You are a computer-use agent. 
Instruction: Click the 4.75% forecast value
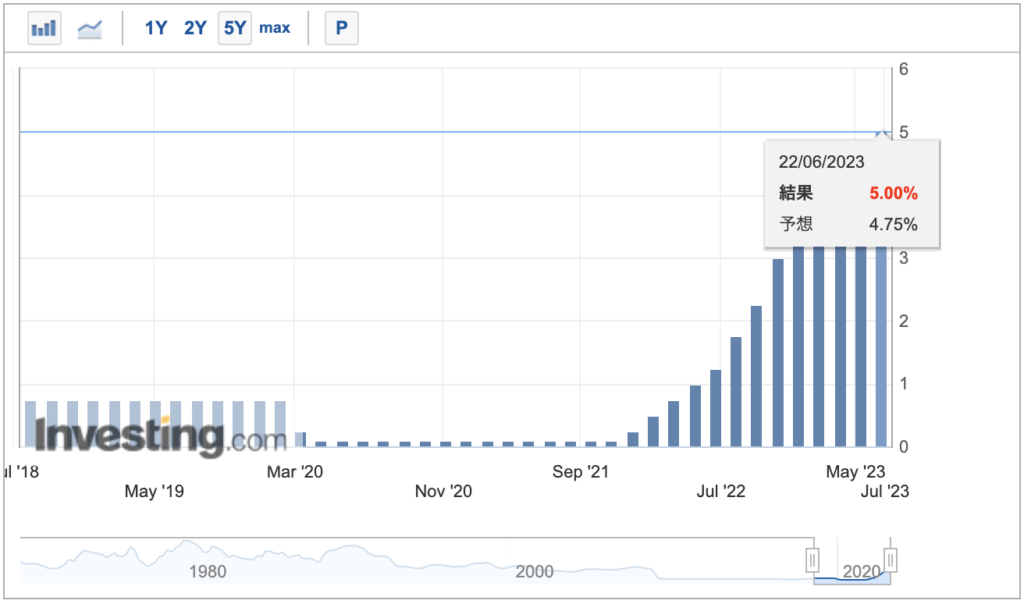[893, 225]
